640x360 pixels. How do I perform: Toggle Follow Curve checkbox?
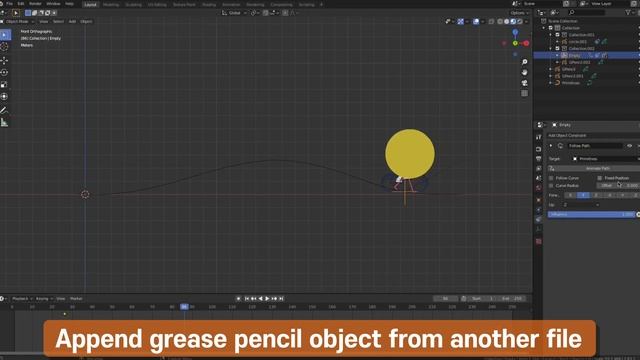551,178
